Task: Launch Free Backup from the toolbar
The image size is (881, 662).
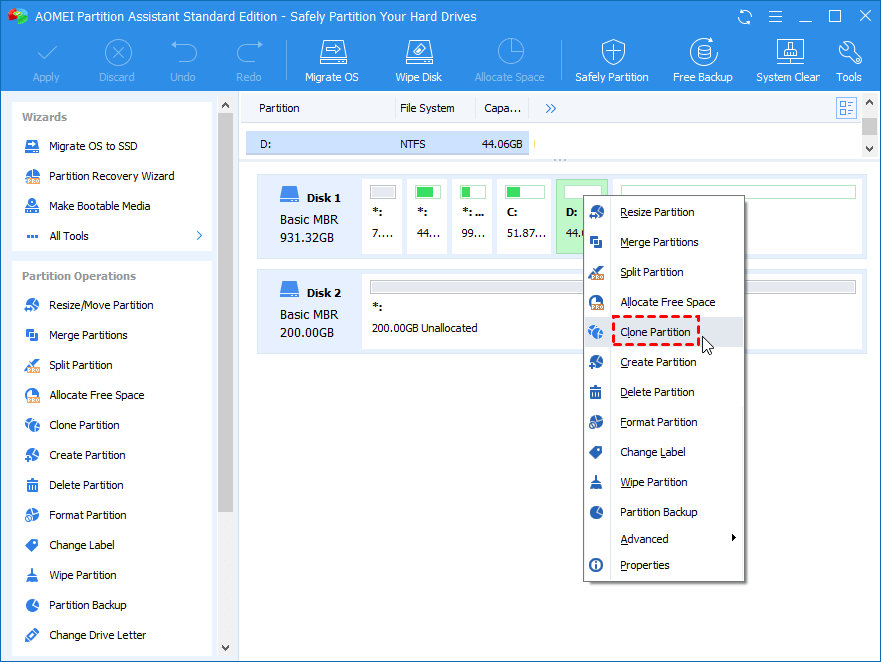Action: click(702, 61)
